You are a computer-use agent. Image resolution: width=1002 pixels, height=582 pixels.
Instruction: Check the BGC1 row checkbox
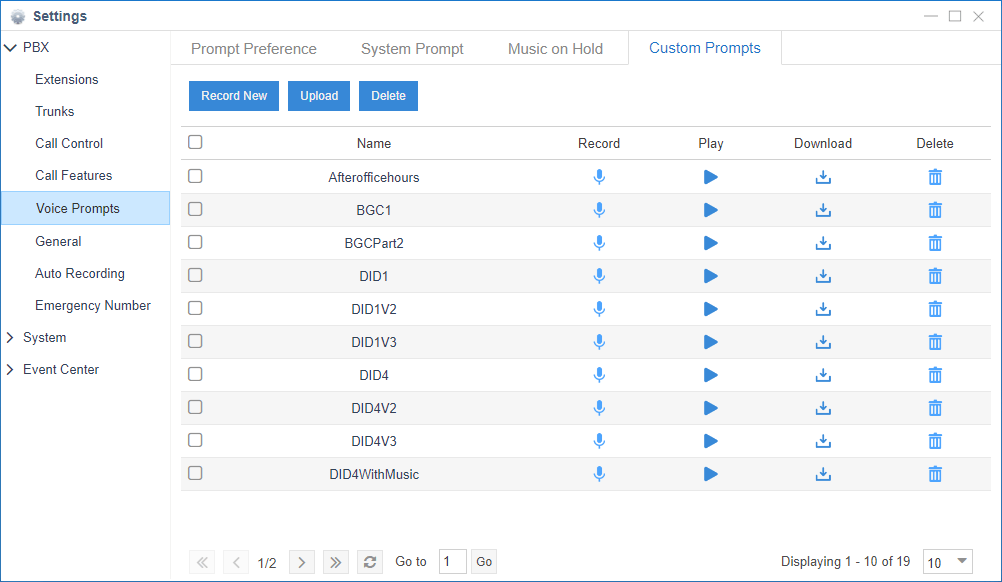click(196, 209)
